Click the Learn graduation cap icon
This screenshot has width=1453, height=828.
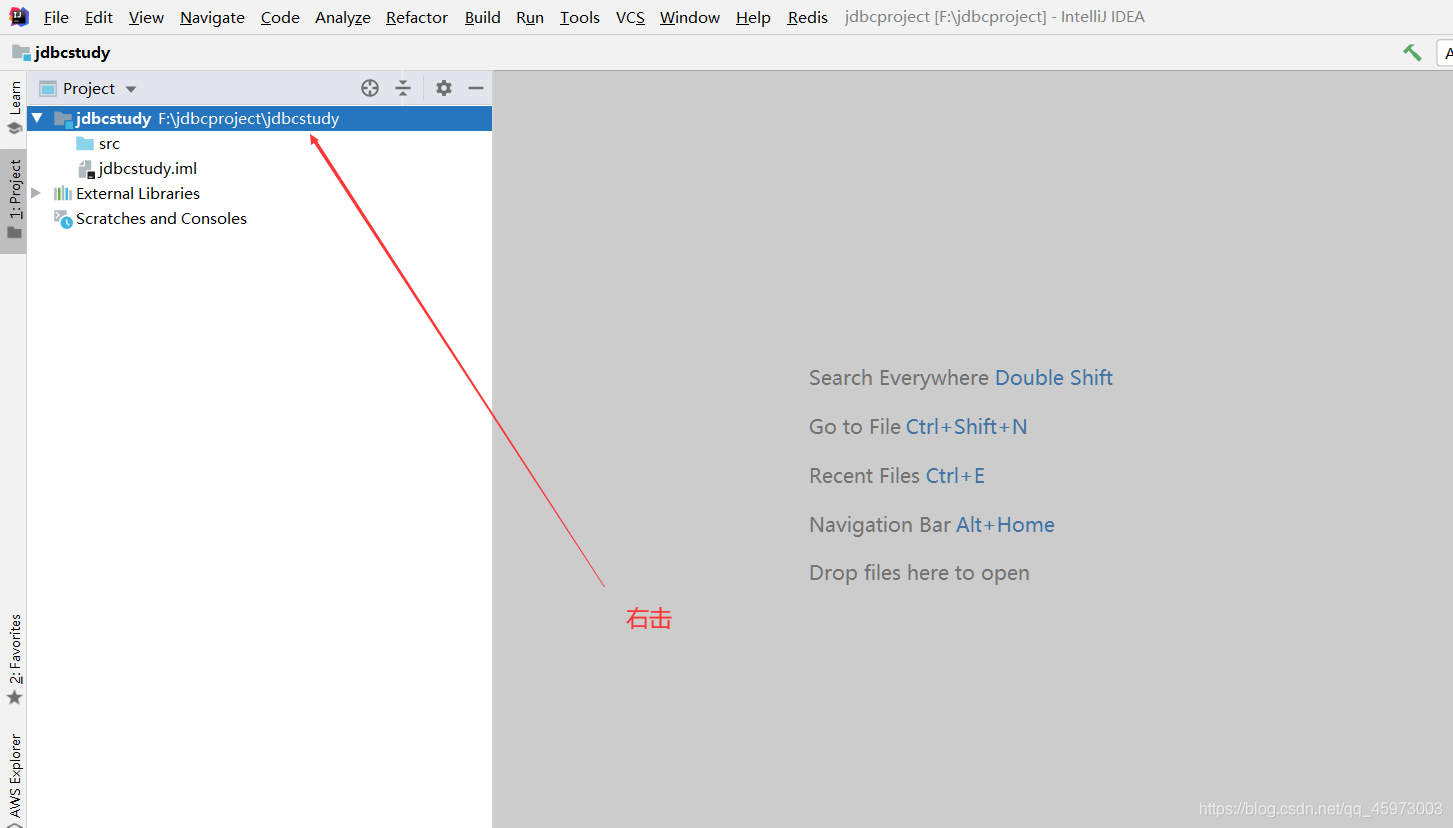14,128
